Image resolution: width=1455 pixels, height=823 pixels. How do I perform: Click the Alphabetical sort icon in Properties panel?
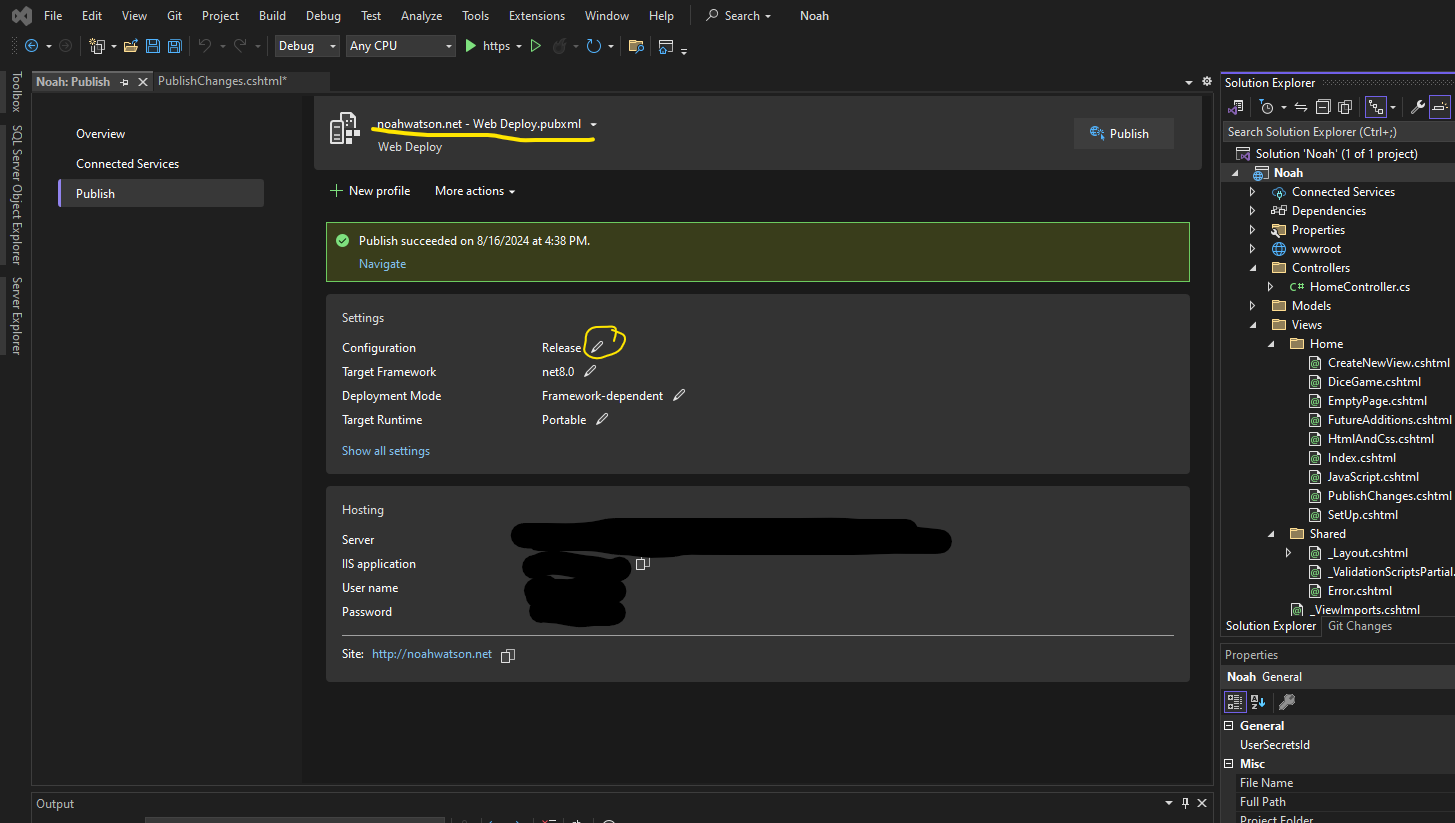coord(1258,702)
